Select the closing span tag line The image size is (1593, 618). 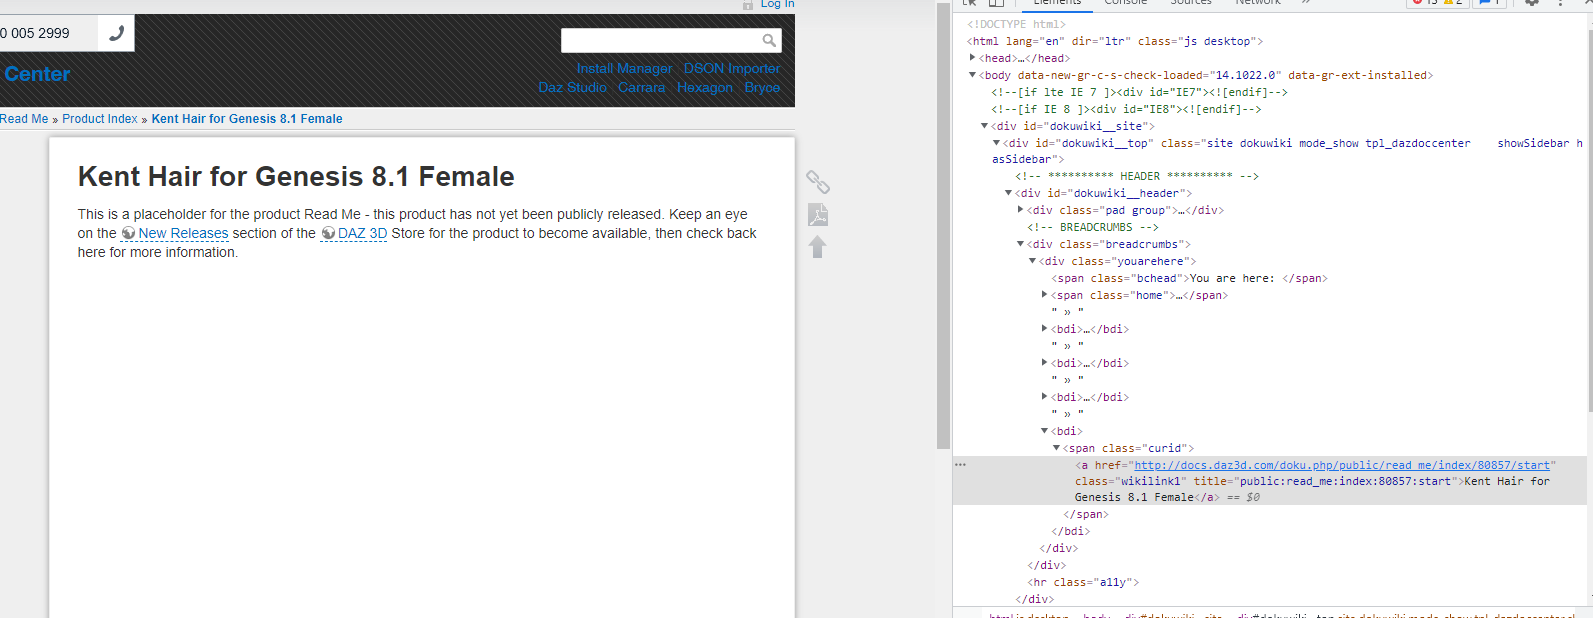point(1086,514)
